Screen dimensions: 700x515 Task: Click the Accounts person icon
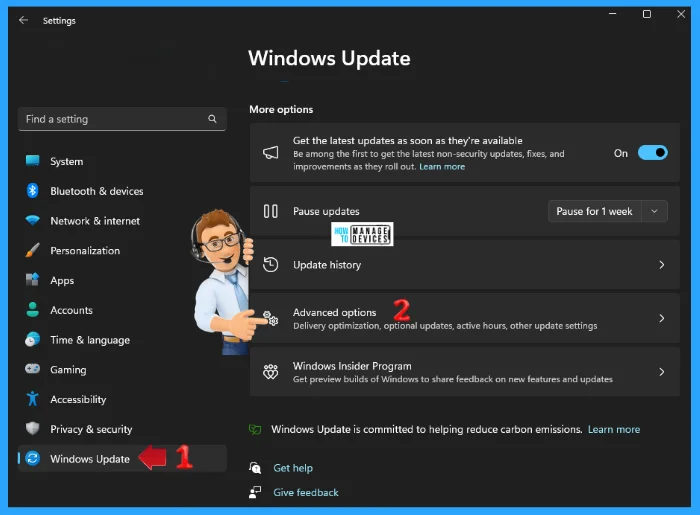33,310
